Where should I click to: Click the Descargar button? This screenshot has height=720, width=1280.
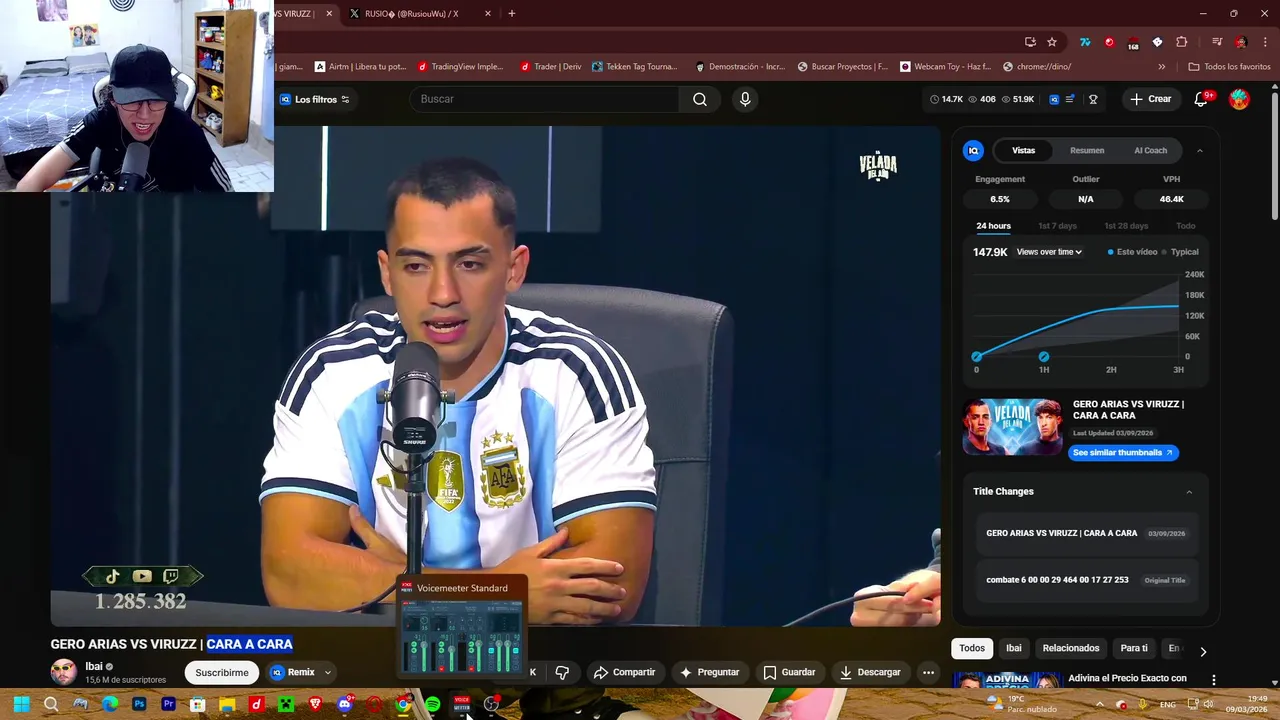coord(869,672)
